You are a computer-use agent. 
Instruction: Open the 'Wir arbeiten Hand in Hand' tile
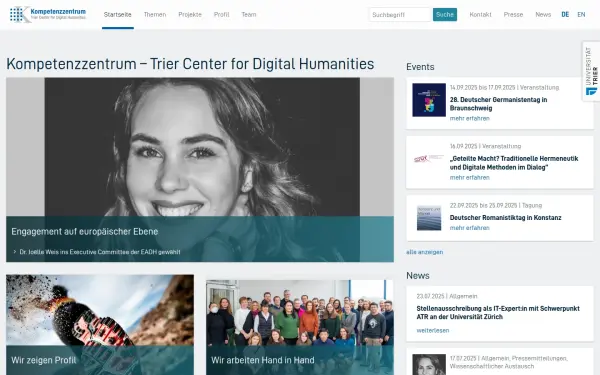(x=300, y=327)
